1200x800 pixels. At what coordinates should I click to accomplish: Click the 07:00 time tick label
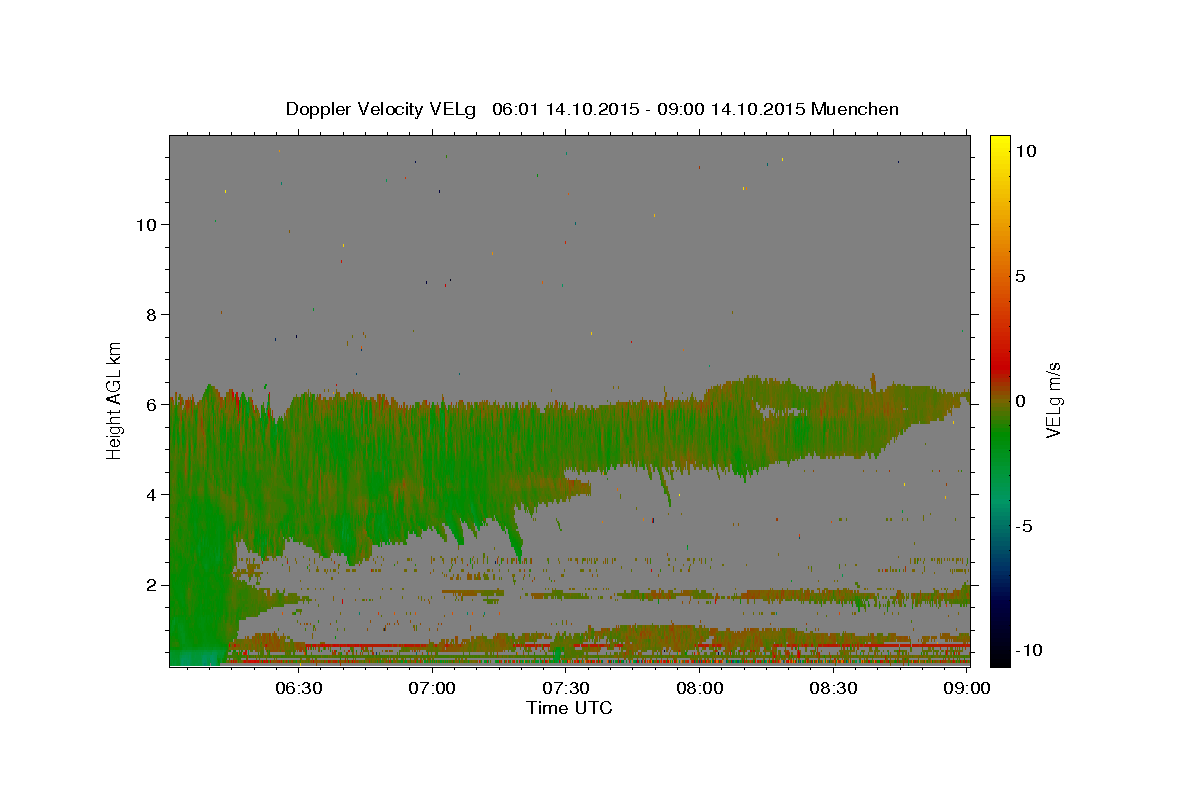pos(432,688)
